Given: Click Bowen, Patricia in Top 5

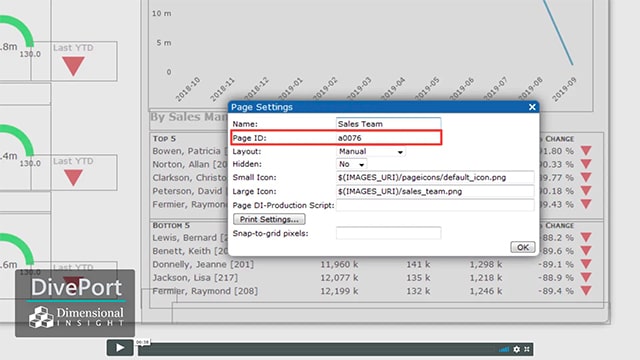Looking at the screenshot, I should coord(189,151).
